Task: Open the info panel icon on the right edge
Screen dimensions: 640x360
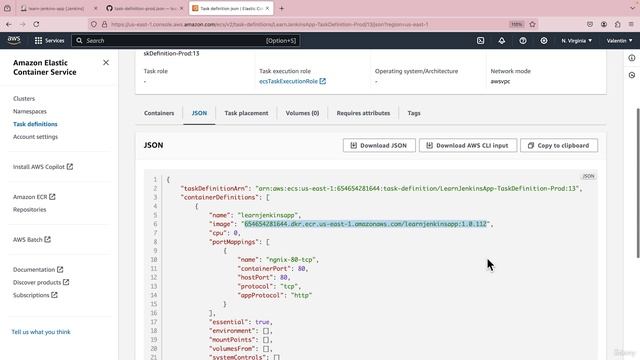Action: tap(632, 58)
